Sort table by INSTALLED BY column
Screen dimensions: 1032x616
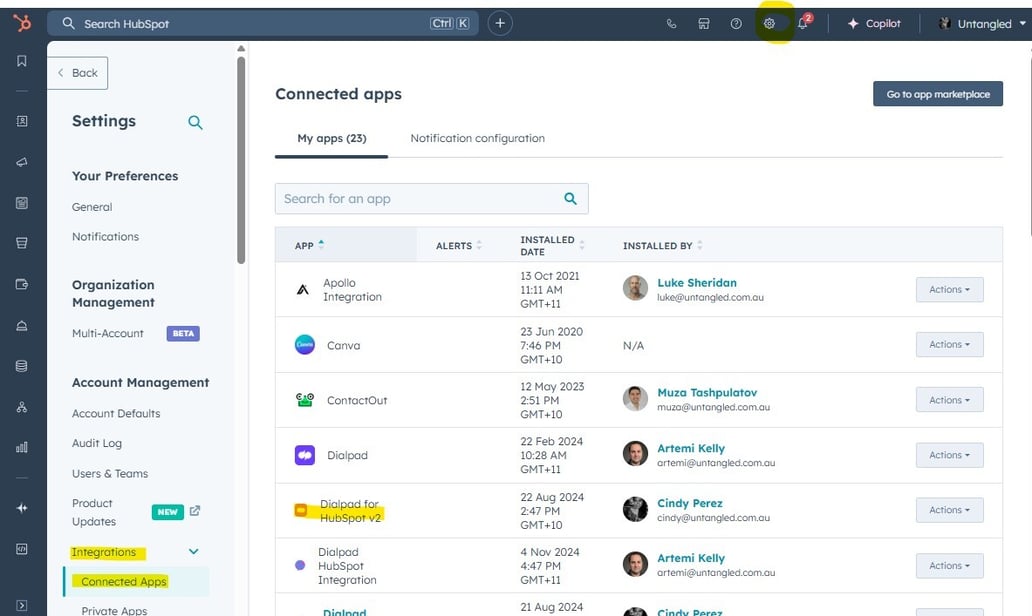pyautogui.click(x=663, y=245)
